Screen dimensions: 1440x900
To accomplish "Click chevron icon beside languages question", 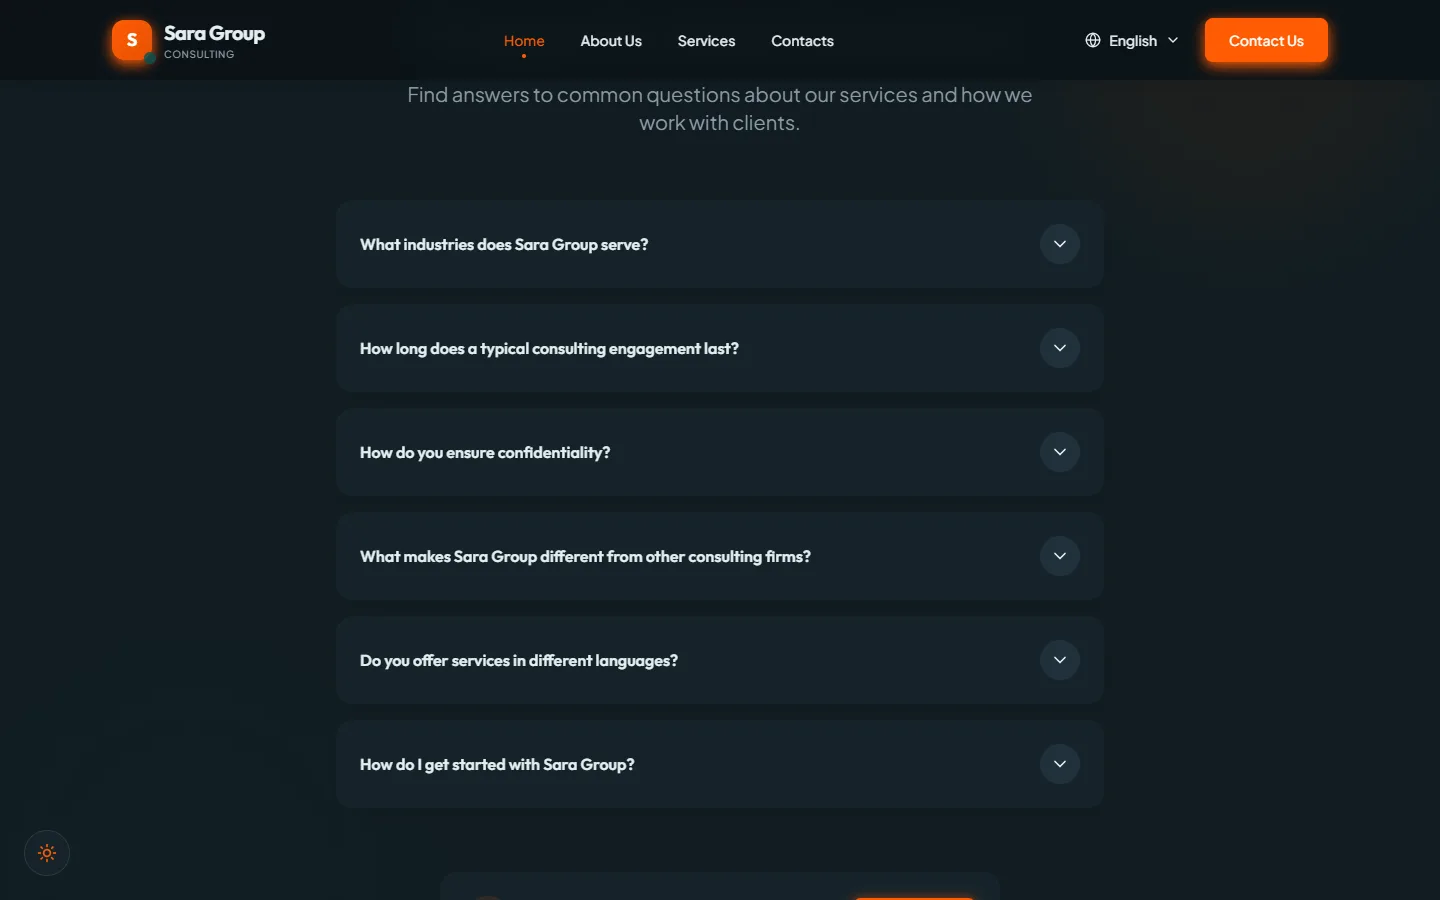I will pyautogui.click(x=1060, y=660).
